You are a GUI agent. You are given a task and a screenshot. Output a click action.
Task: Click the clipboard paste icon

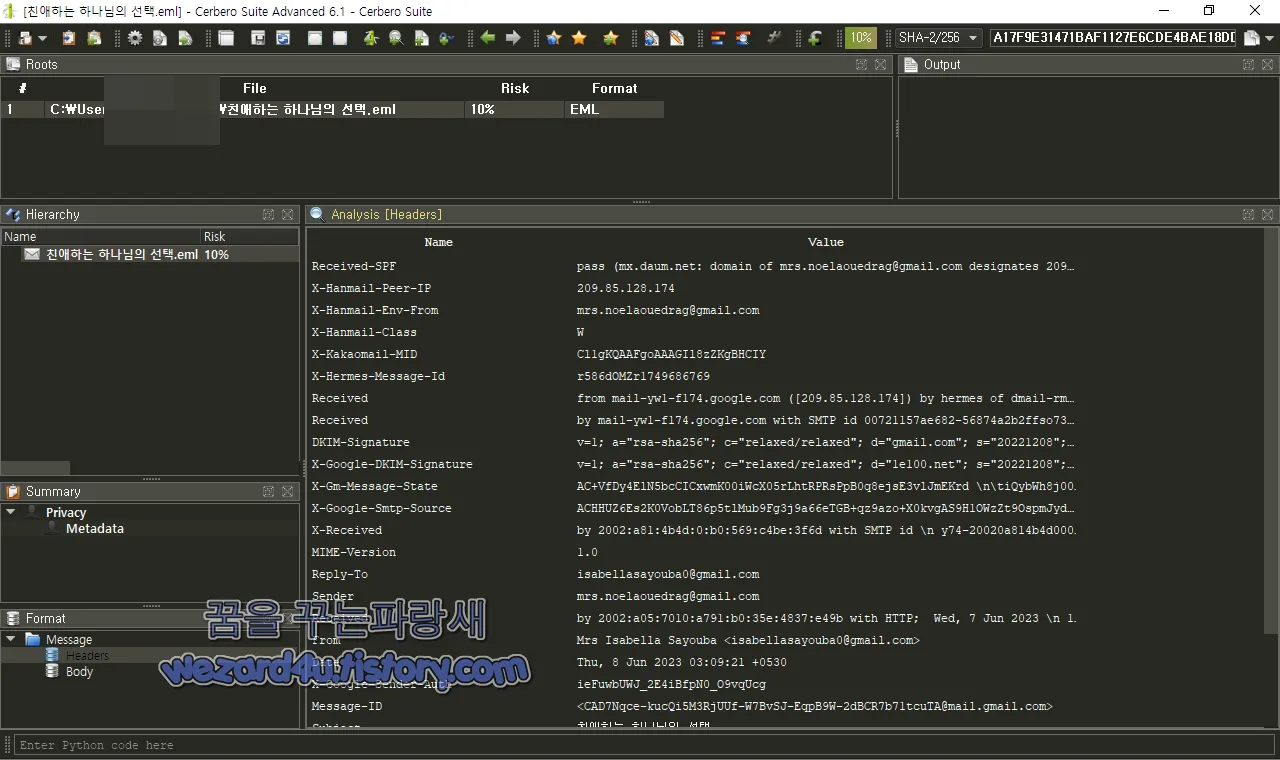point(69,38)
